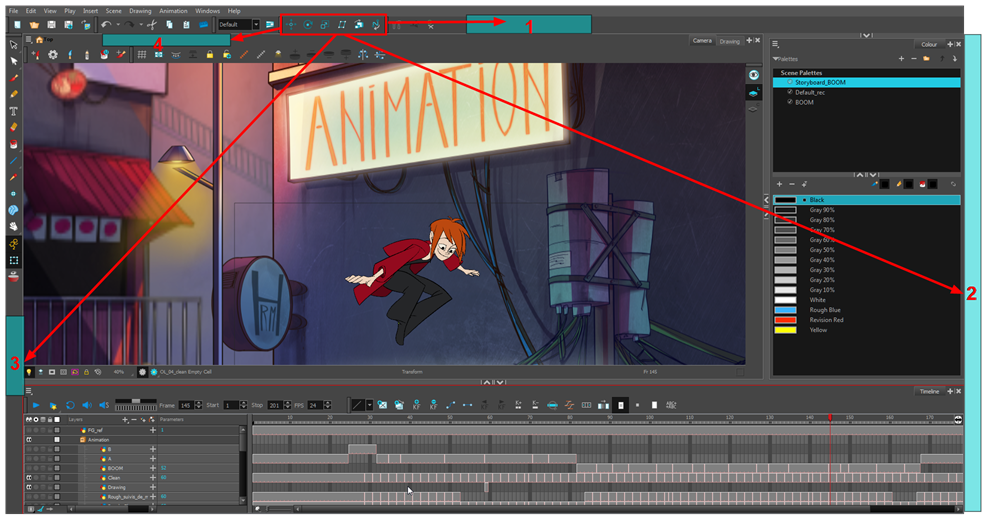The width and height of the screenshot is (987, 520).
Task: Select the Brush tool in the left toolbar
Action: (x=13, y=78)
